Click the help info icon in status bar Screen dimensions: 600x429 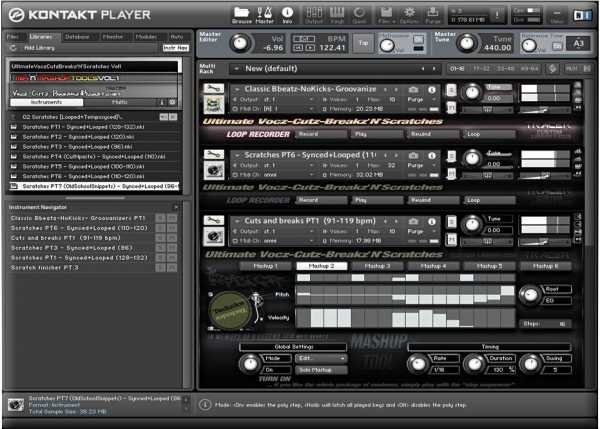205,405
